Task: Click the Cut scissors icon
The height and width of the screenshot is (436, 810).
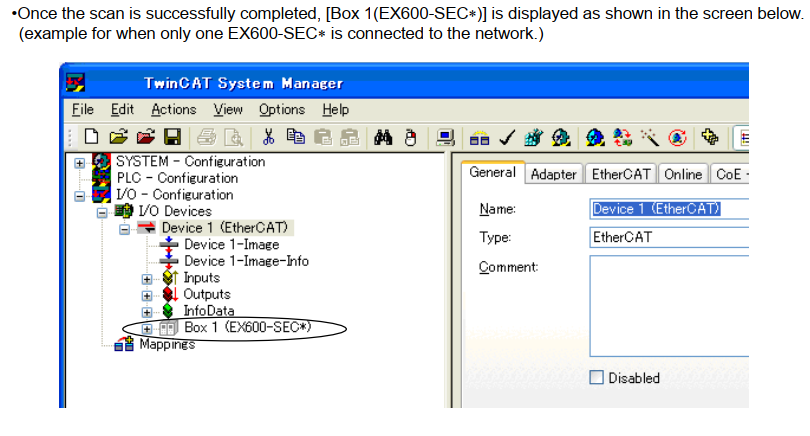Action: click(268, 137)
